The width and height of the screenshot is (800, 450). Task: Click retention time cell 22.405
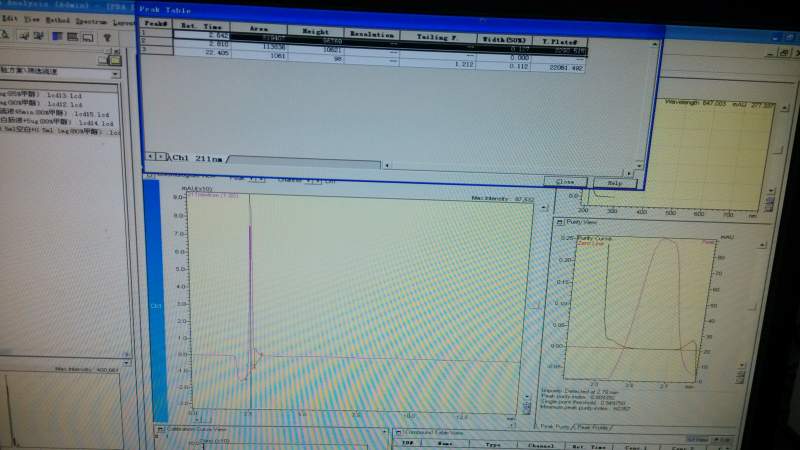[x=202, y=52]
